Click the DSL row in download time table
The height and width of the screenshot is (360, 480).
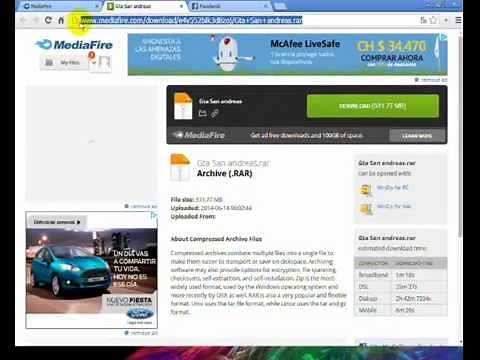[x=401, y=287]
